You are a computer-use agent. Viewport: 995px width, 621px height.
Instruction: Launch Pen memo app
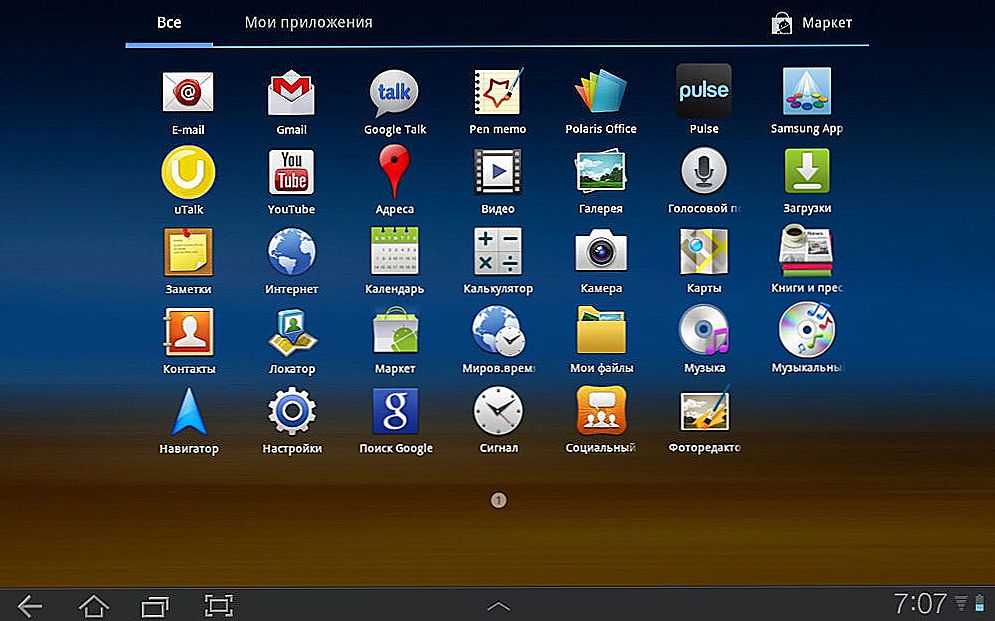498,92
